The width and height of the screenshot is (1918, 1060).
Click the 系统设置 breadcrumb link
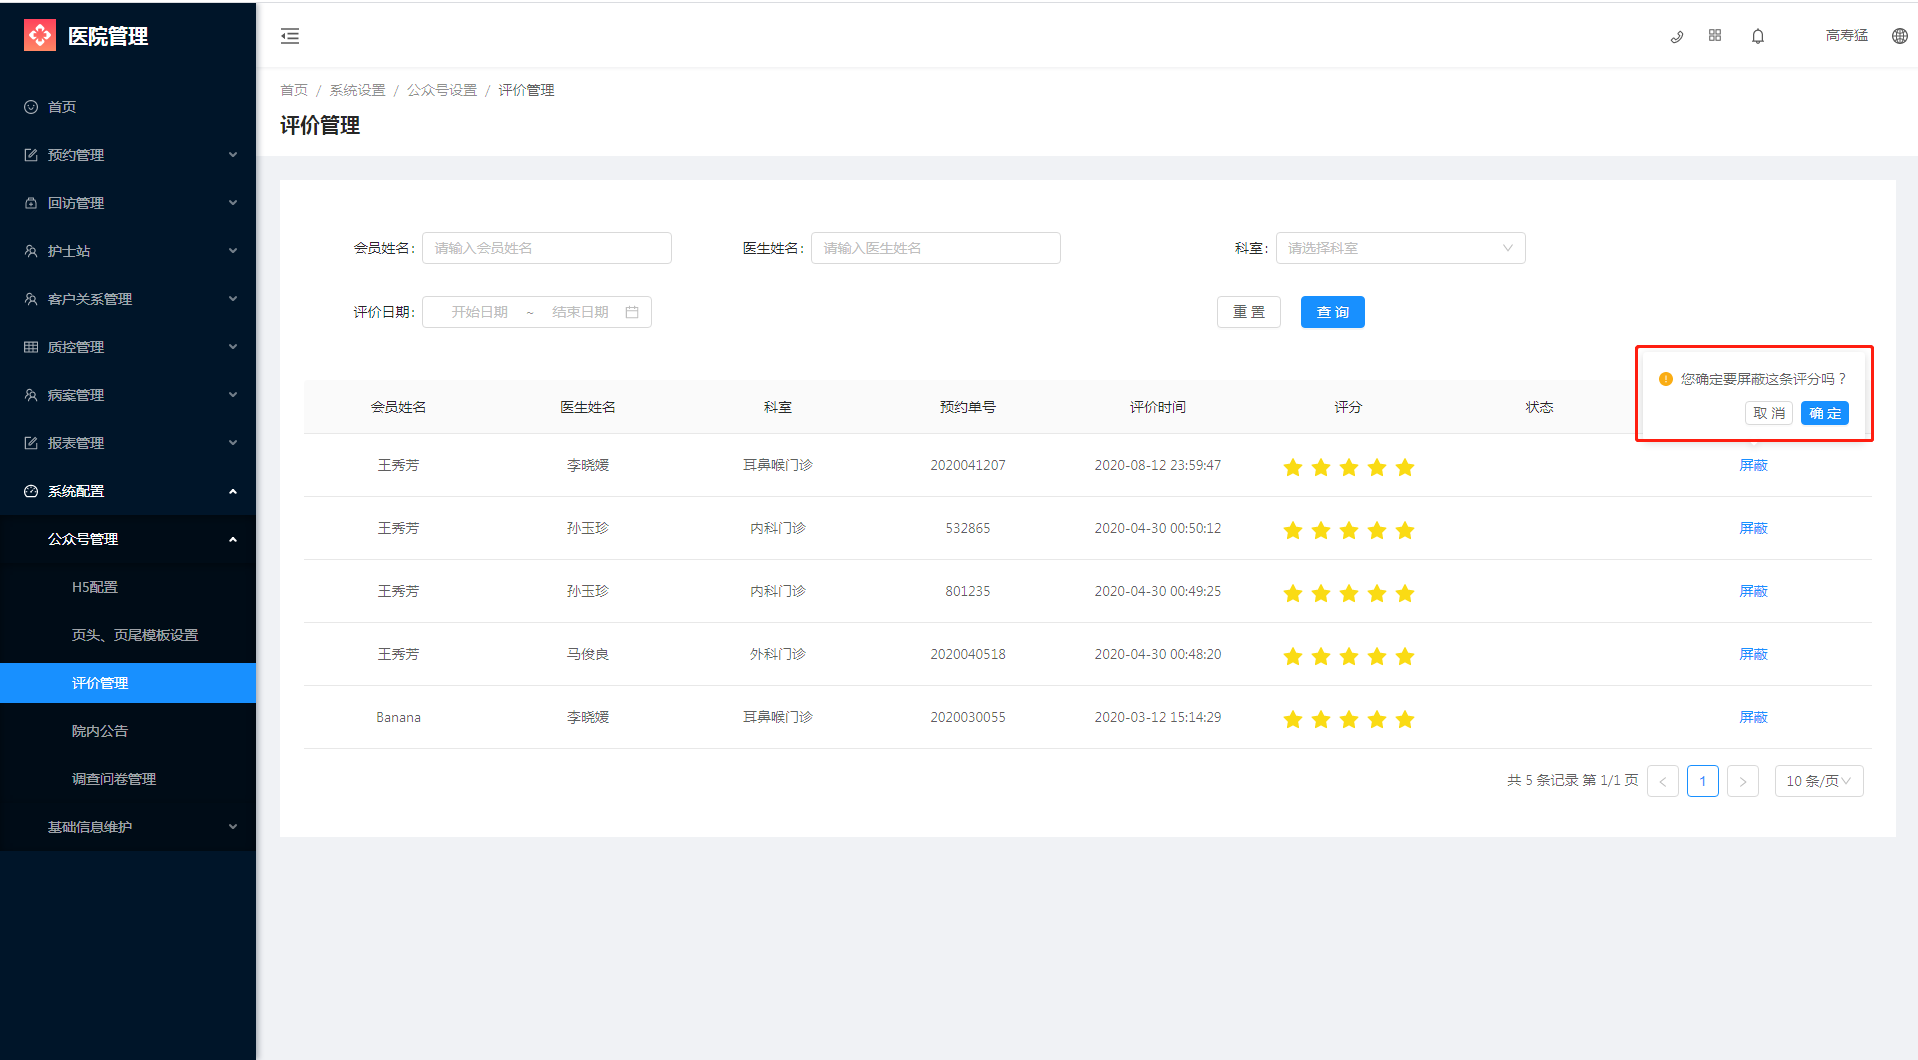point(358,90)
